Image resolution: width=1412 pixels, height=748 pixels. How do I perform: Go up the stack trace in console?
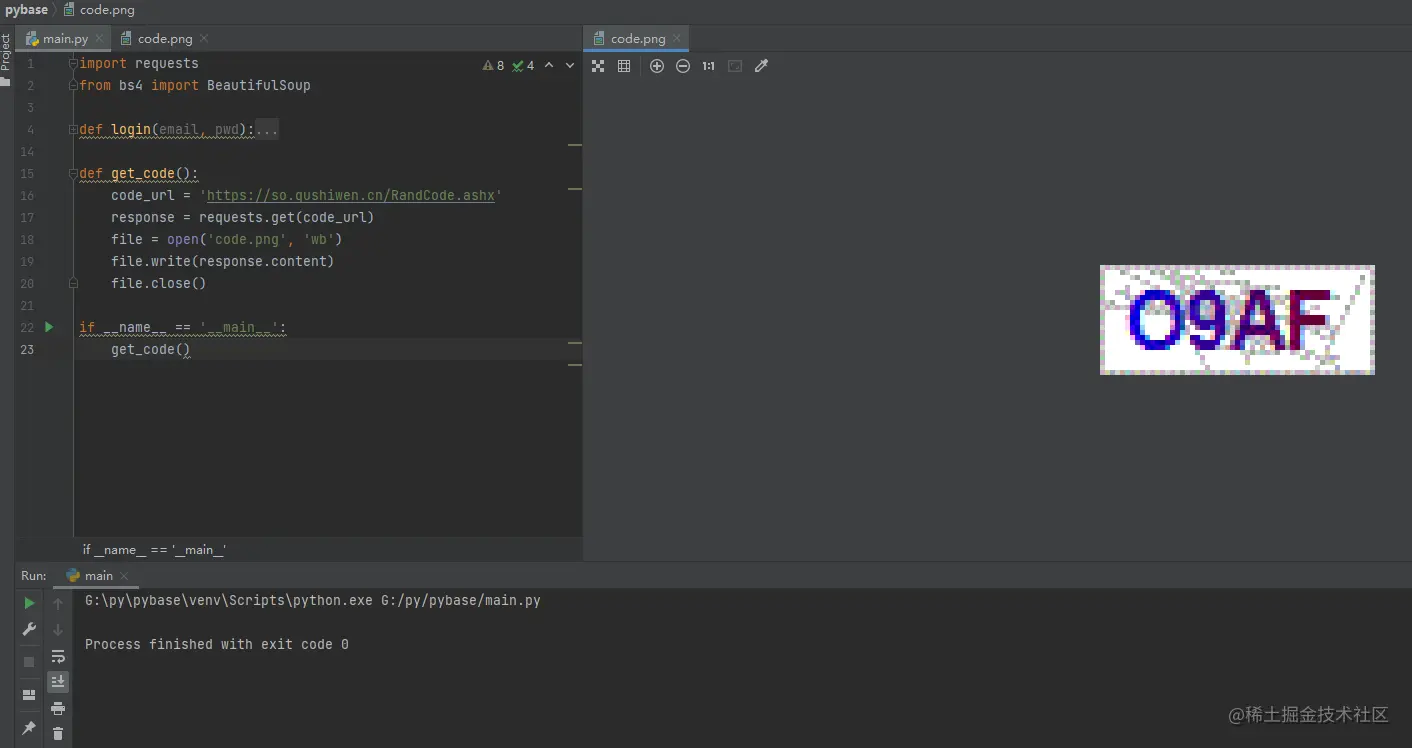pos(58,604)
